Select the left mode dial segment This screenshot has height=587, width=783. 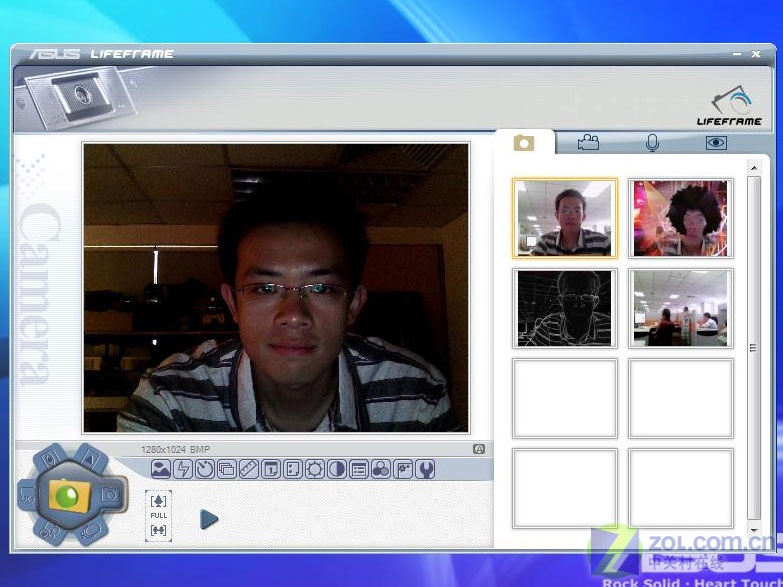point(28,495)
